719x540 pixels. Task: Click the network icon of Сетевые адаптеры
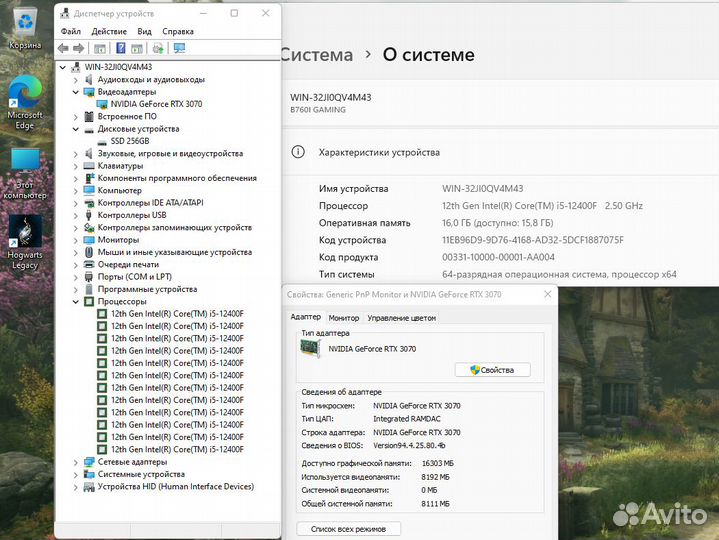(x=89, y=462)
